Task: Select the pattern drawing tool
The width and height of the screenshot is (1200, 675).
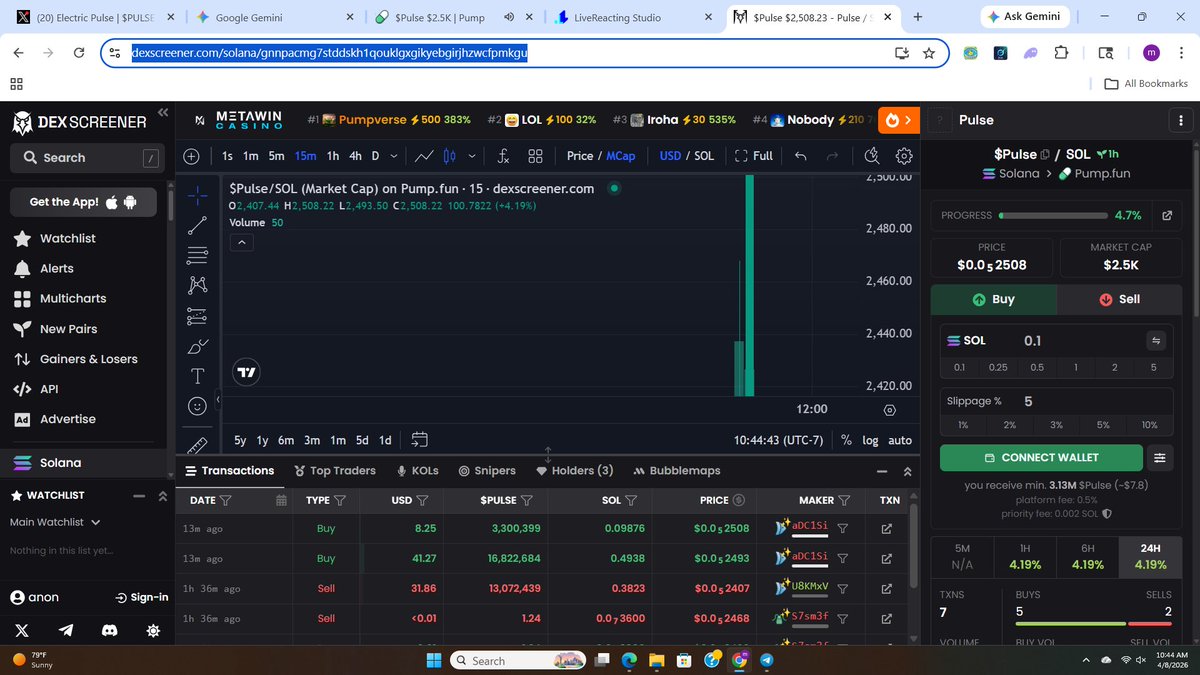Action: [x=197, y=285]
